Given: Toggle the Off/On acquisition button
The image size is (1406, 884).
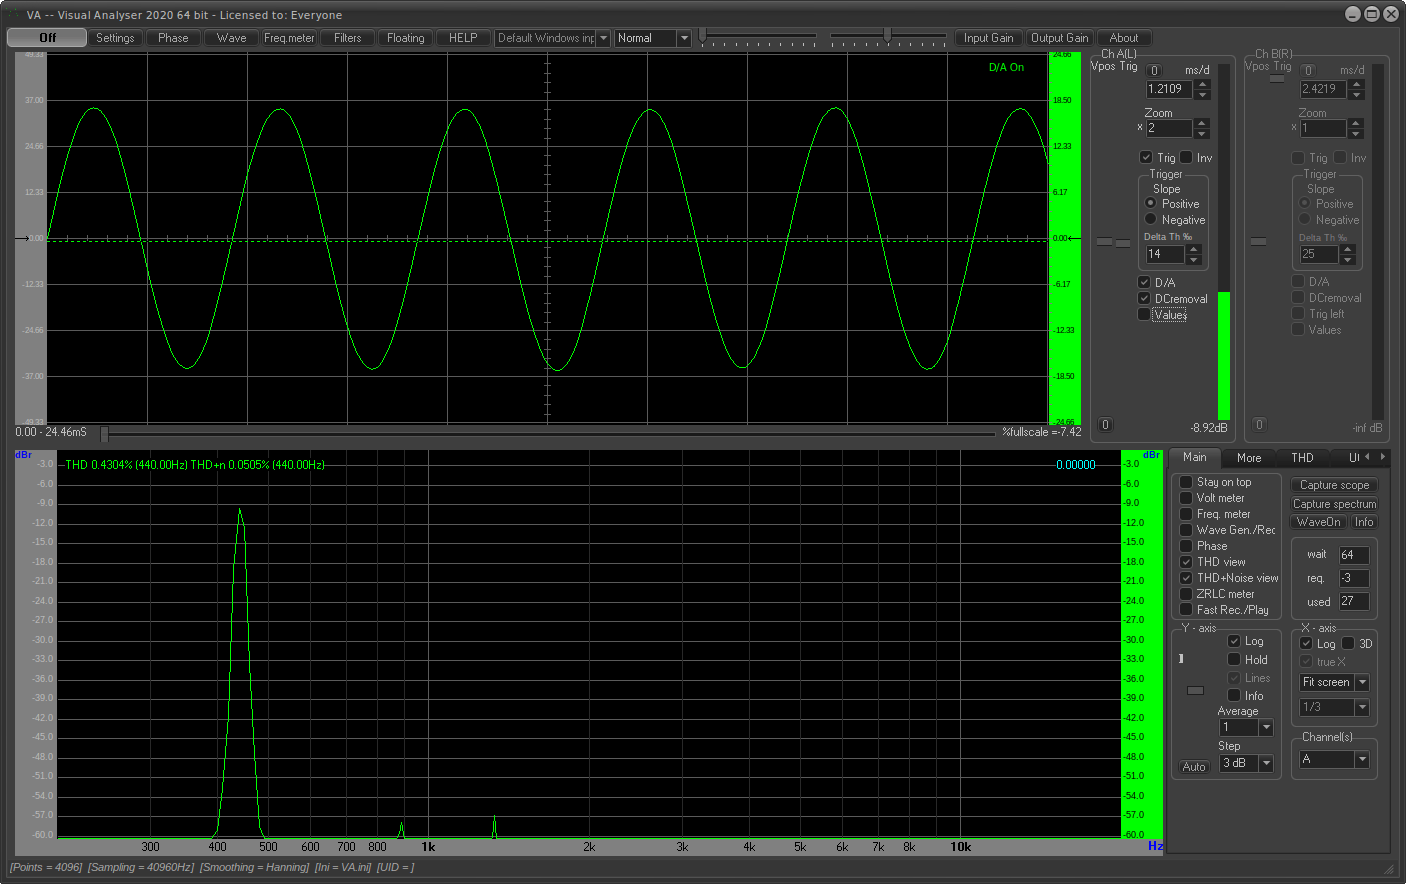Looking at the screenshot, I should pos(47,38).
